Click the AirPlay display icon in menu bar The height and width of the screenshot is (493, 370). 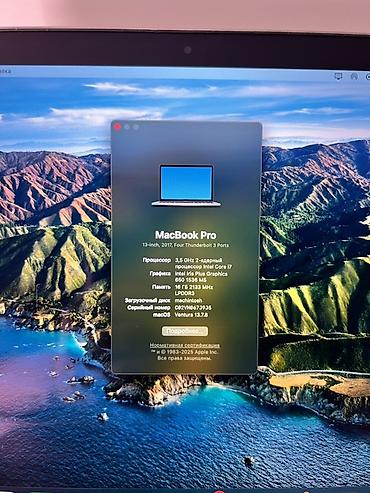338,77
